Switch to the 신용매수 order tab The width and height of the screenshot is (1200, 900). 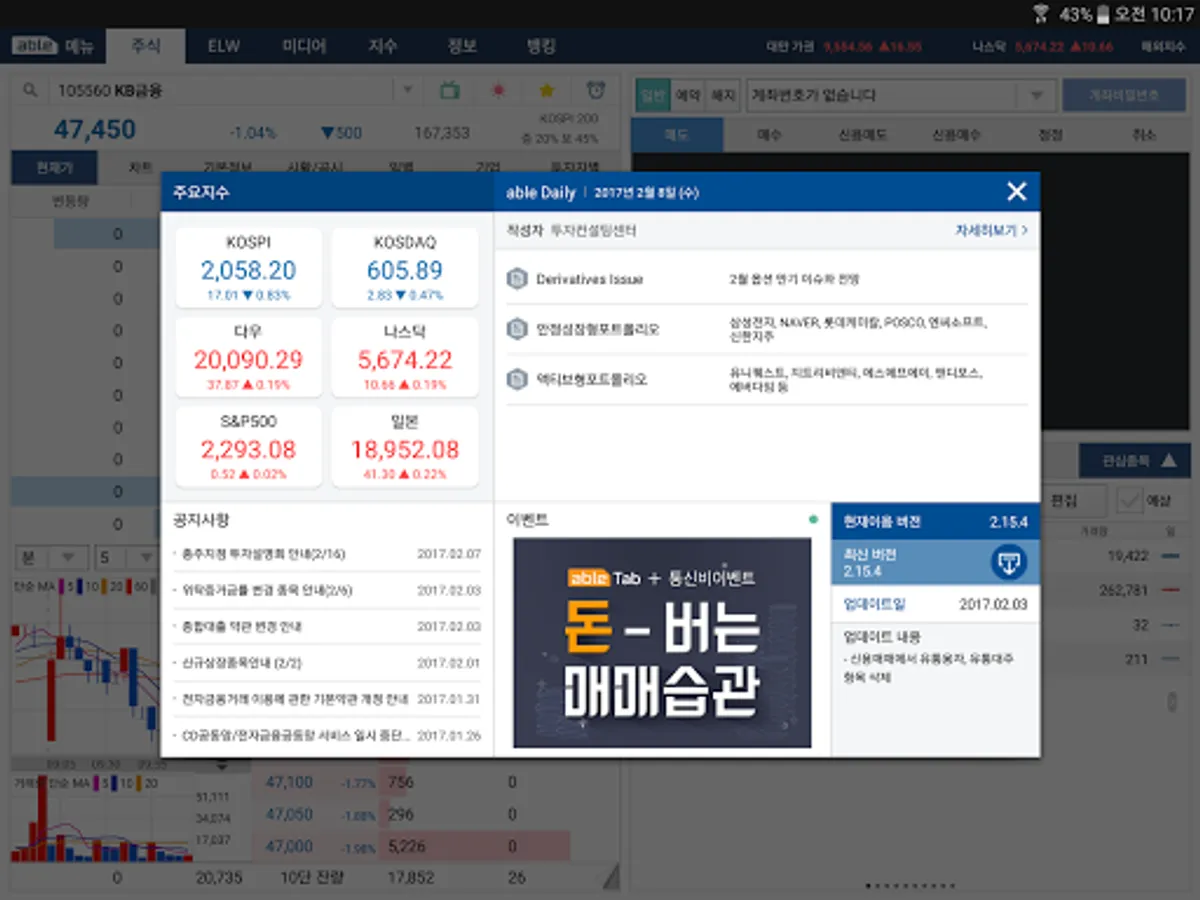pyautogui.click(x=956, y=135)
